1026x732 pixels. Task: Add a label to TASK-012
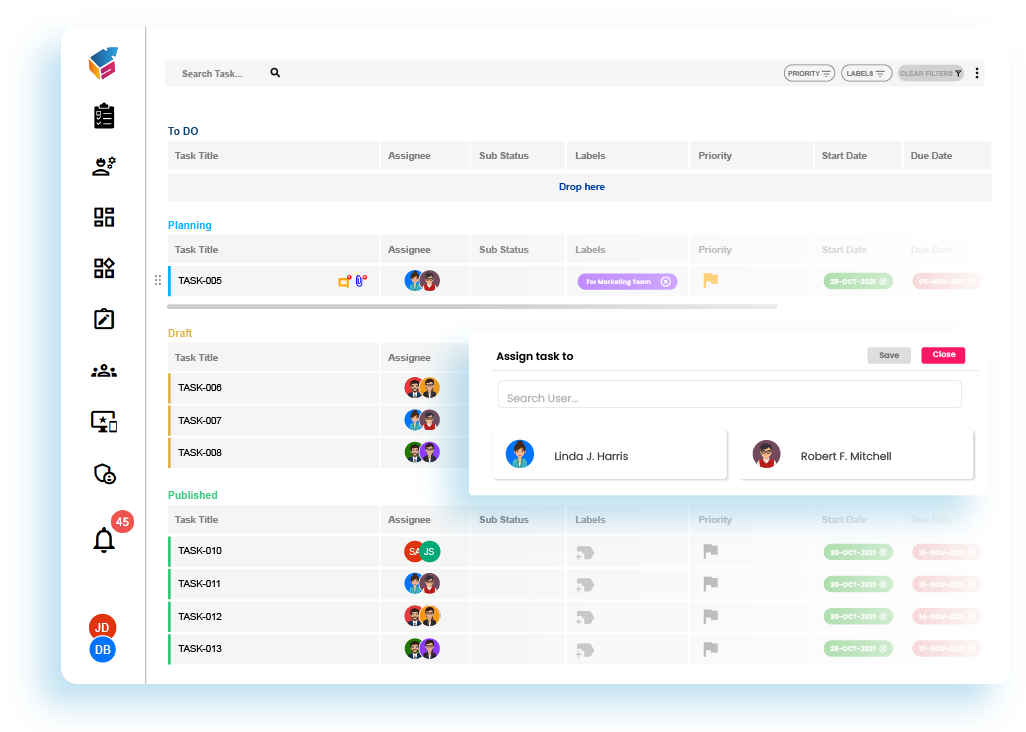tap(584, 618)
